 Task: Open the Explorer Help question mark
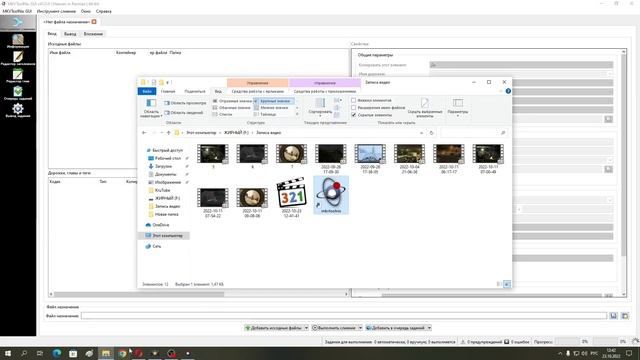coord(508,91)
